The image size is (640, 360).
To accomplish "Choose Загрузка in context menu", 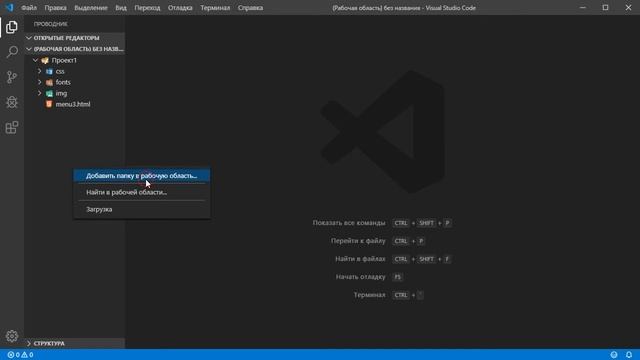I will [142, 209].
